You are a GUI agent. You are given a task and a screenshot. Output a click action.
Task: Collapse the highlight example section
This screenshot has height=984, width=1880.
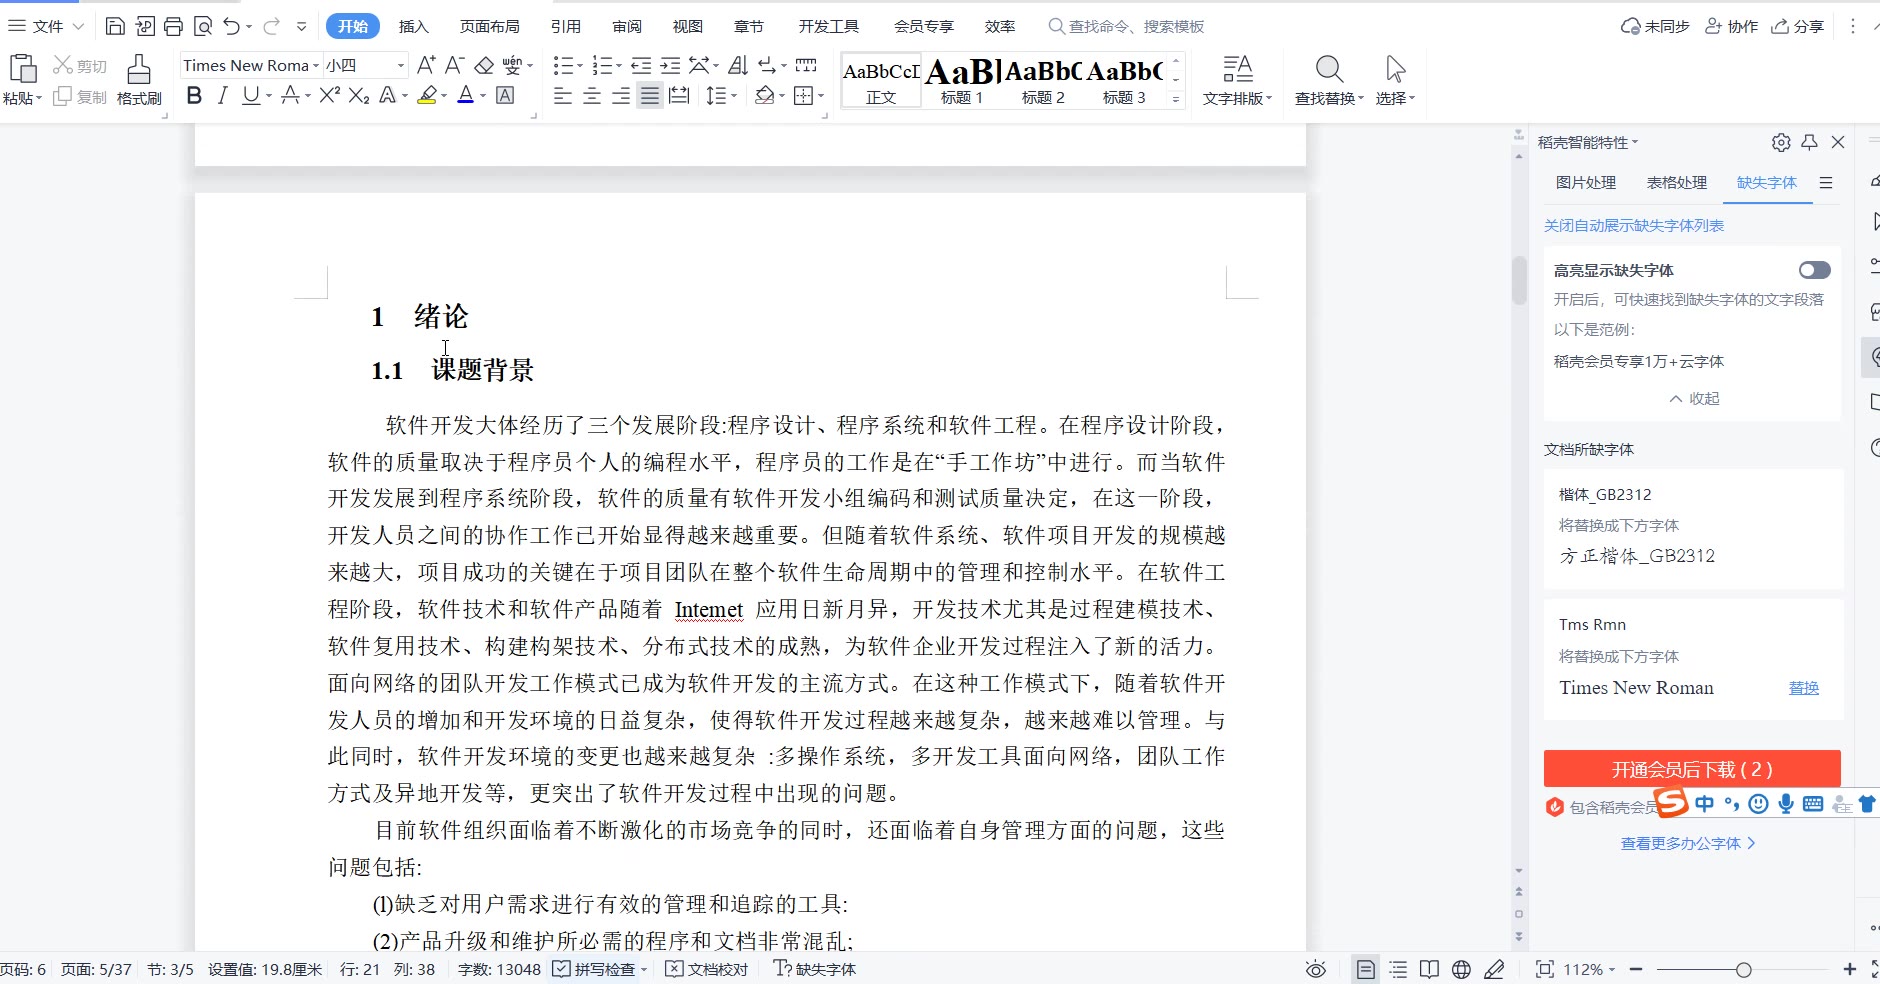click(1694, 398)
